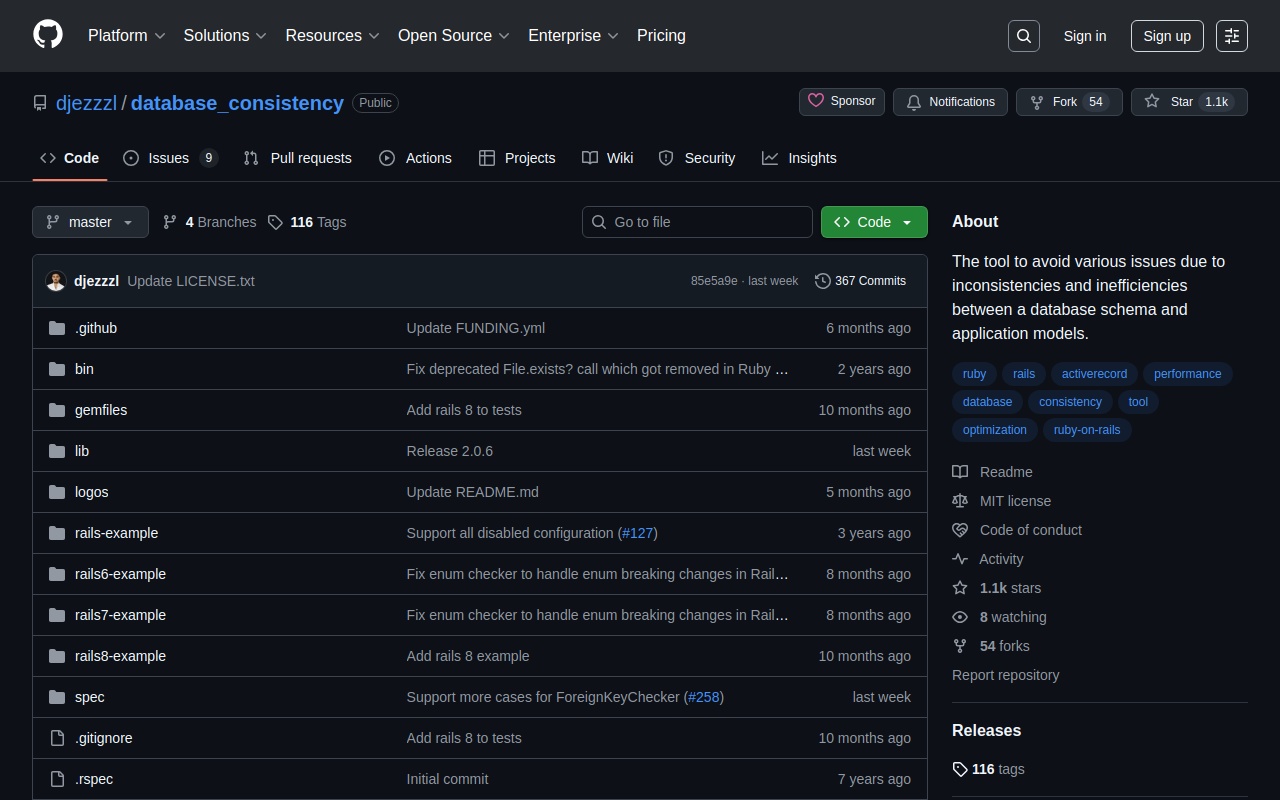Click the Readme book icon in About section
1280x800 pixels.
click(960, 471)
